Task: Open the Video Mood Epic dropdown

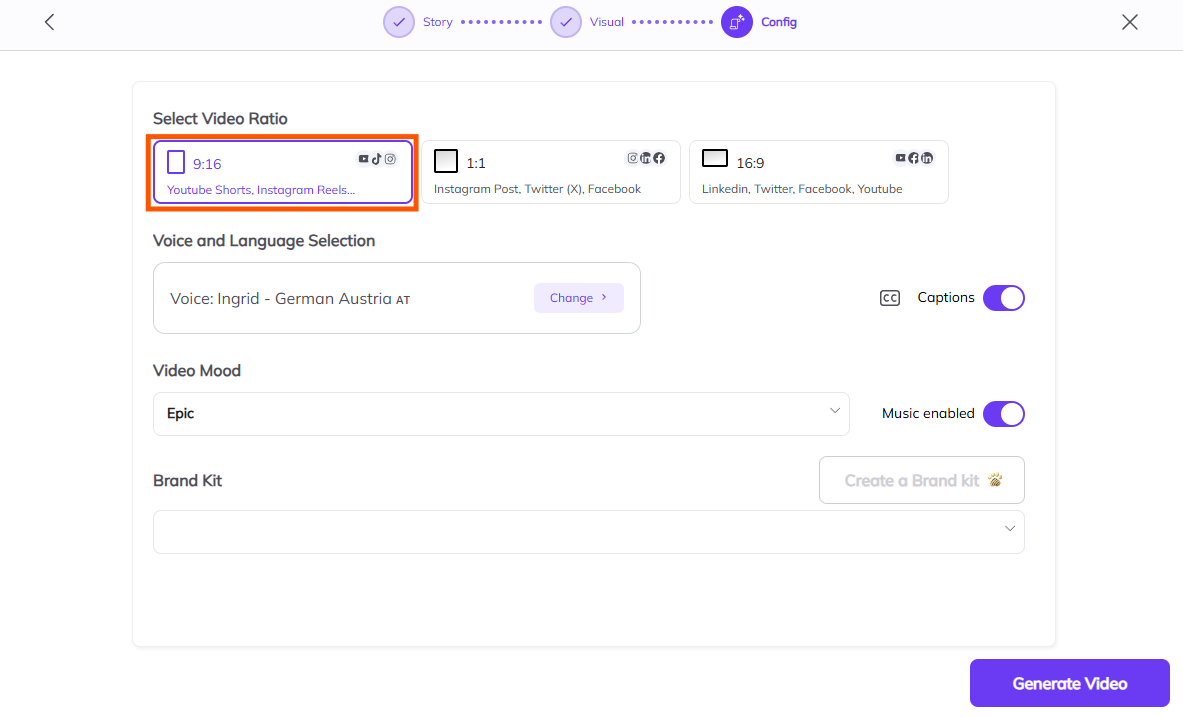Action: click(501, 414)
